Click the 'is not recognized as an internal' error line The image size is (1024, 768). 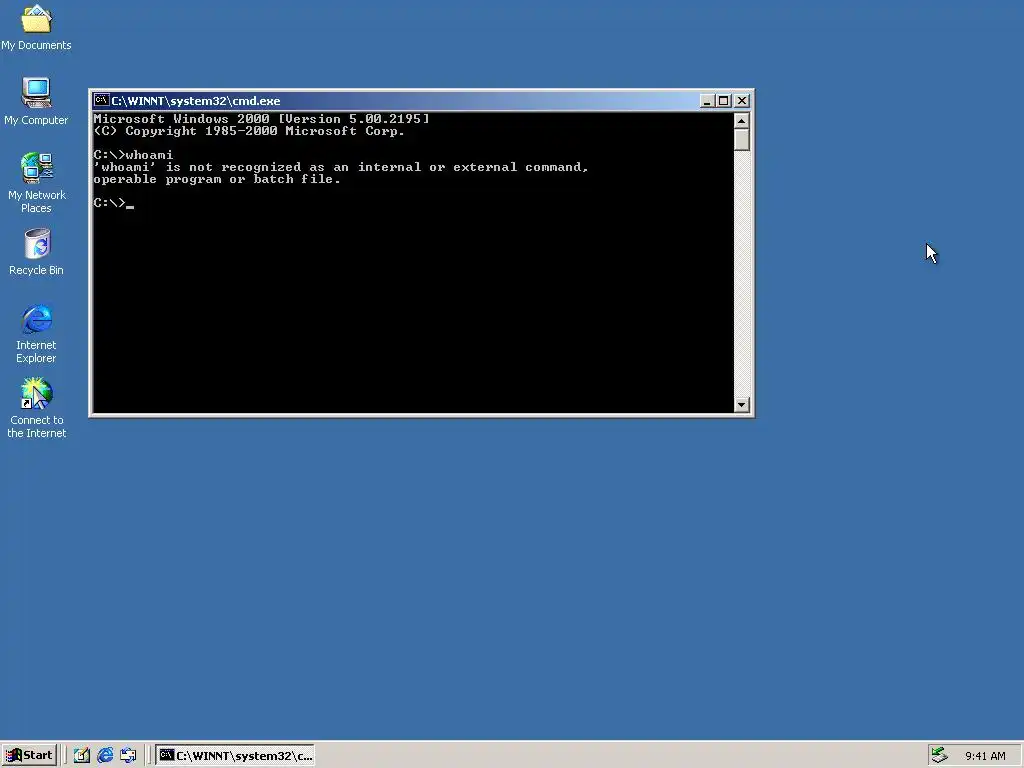pyautogui.click(x=341, y=167)
